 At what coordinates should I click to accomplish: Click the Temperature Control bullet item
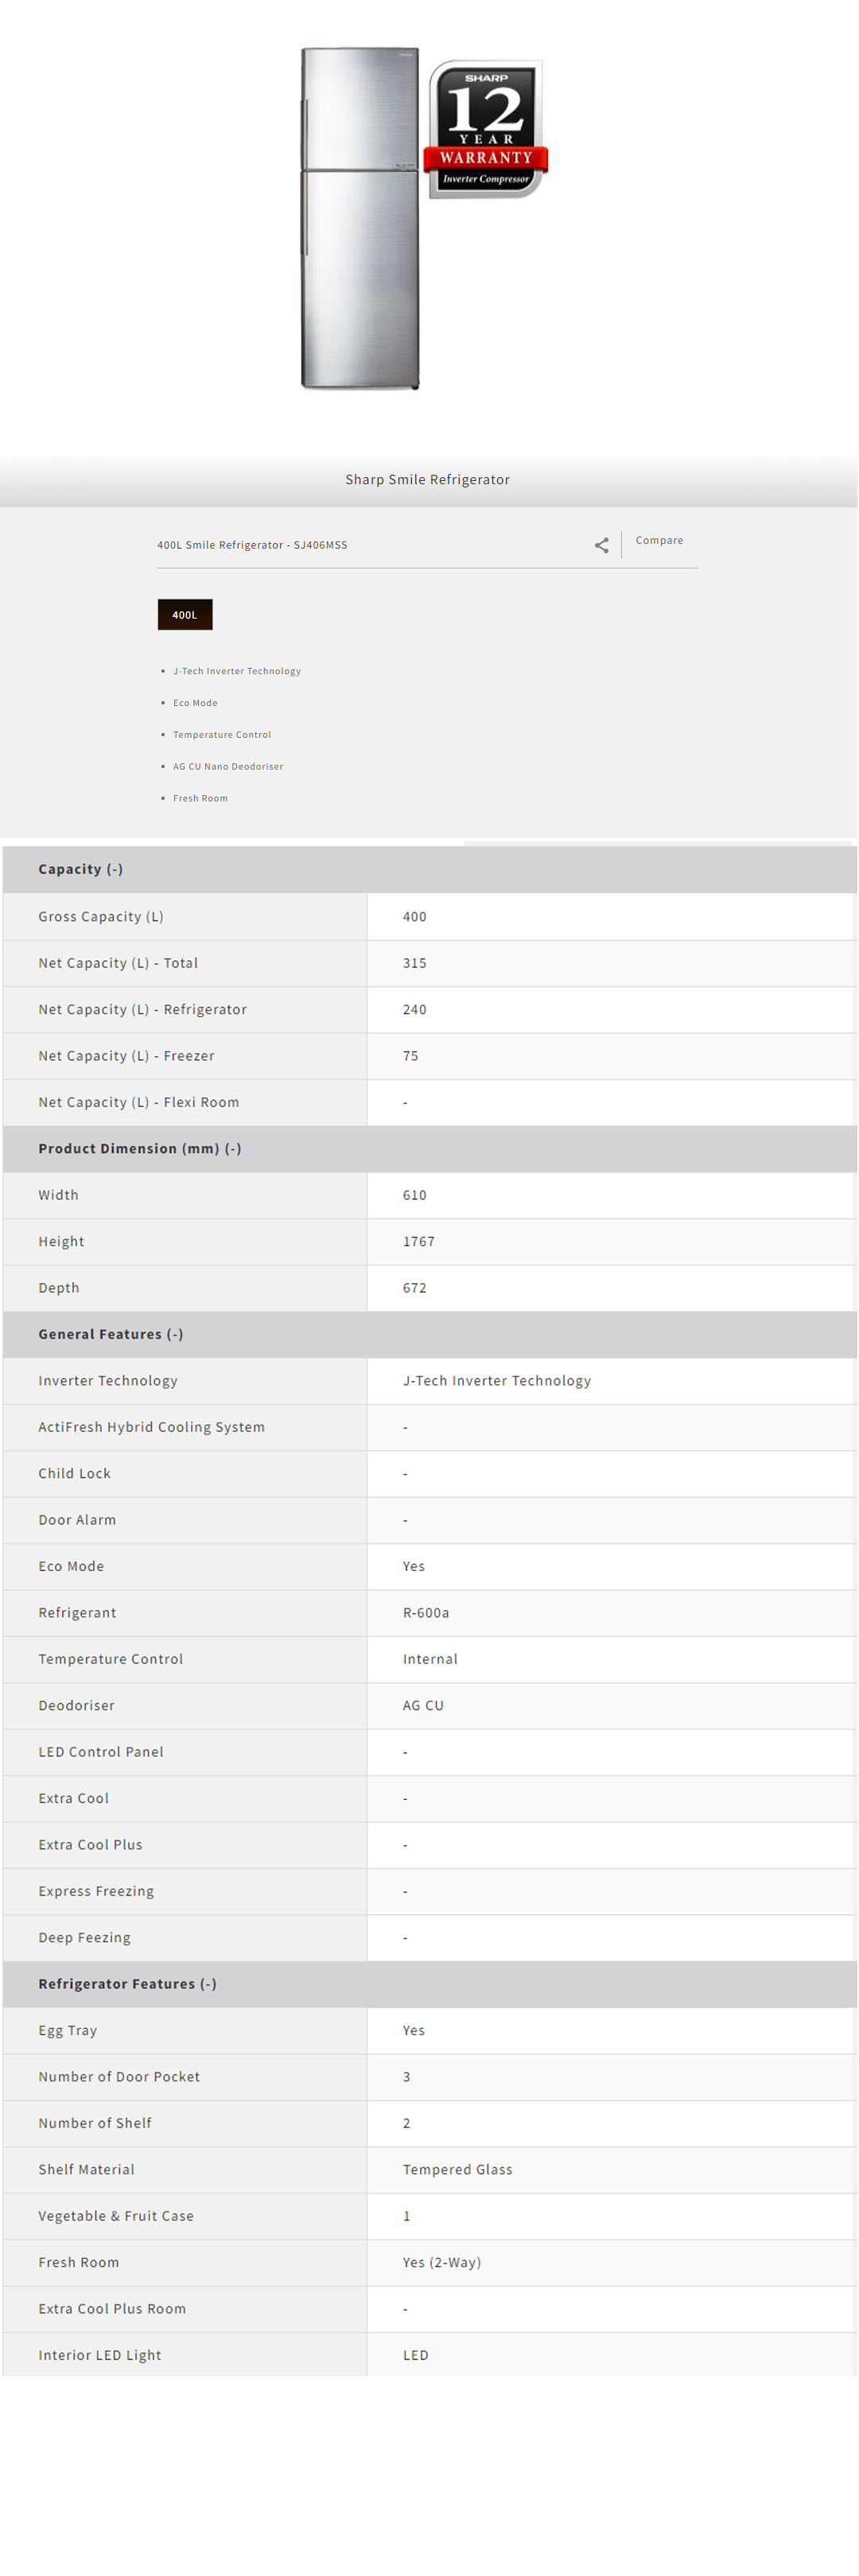(x=222, y=735)
